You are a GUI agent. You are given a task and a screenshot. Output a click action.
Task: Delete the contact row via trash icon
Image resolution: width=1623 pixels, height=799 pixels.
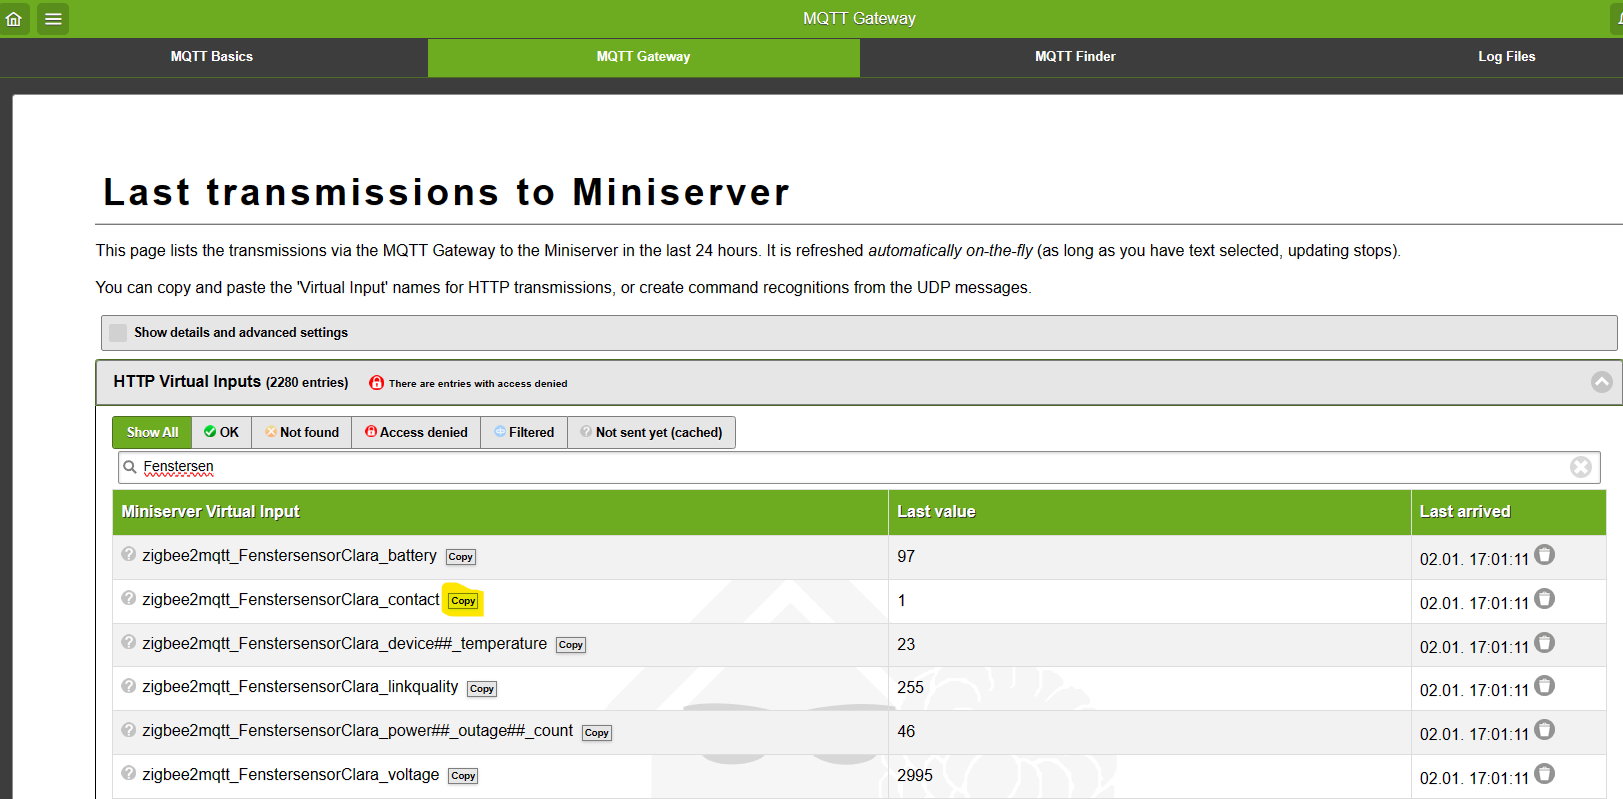(x=1544, y=599)
